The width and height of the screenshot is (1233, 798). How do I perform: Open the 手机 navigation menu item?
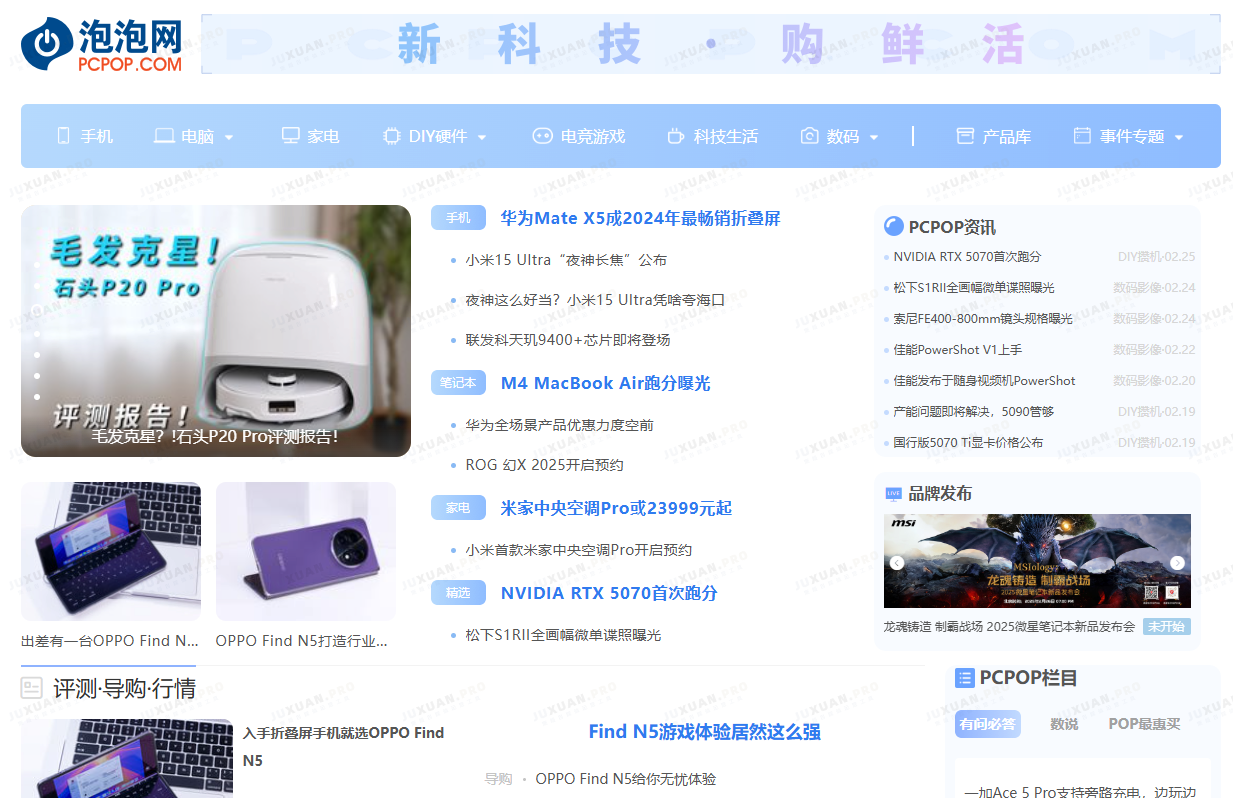point(97,136)
